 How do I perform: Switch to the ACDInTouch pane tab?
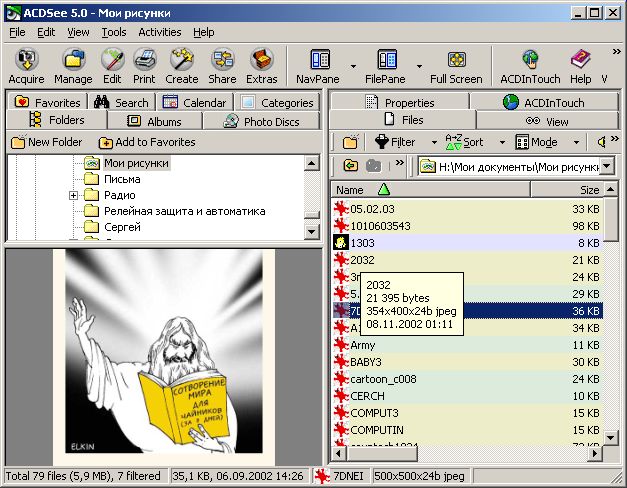[544, 102]
